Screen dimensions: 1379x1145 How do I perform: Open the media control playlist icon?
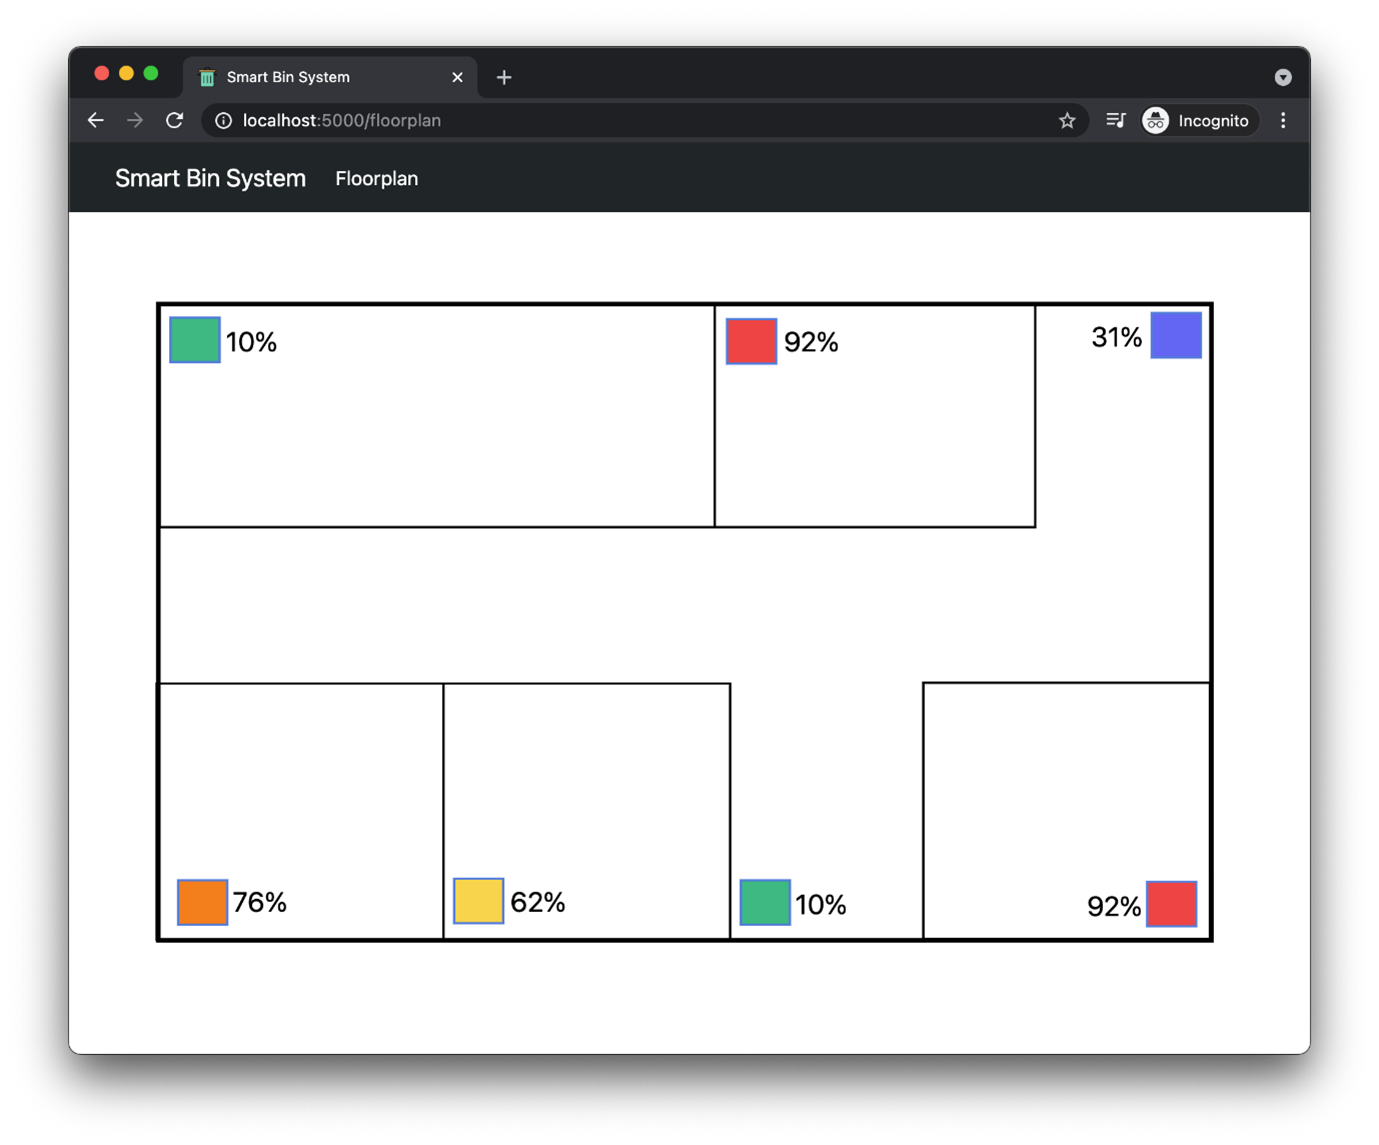pyautogui.click(x=1116, y=120)
